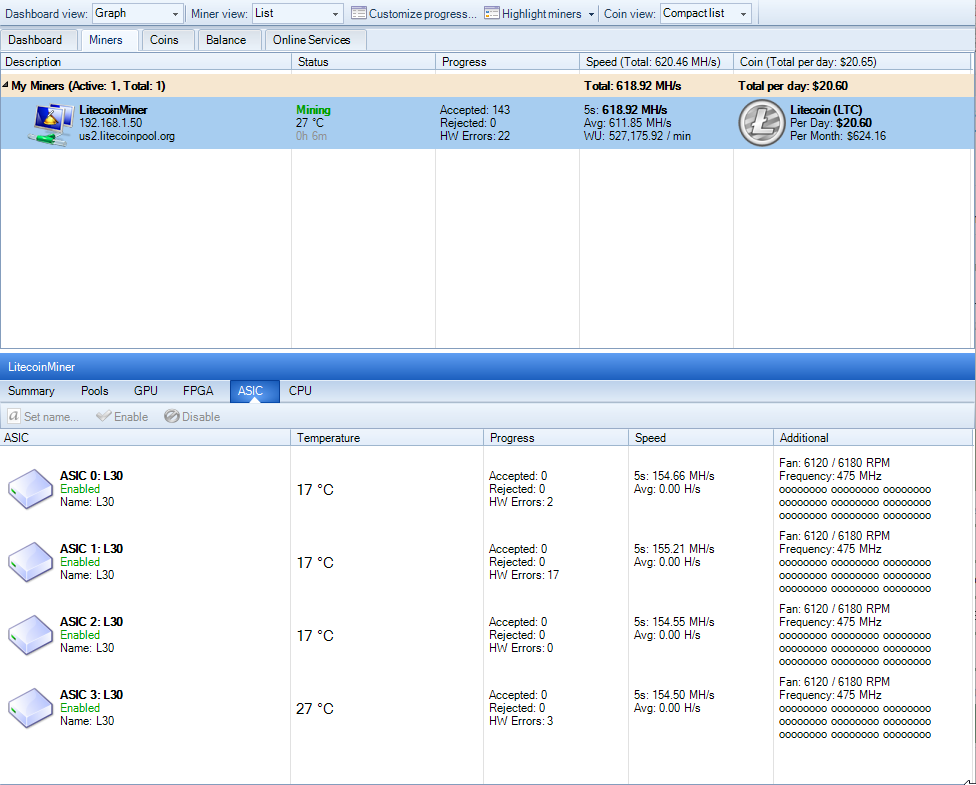This screenshot has width=976, height=785.
Task: Click the Total: 618.92 MH/s summary
Action: click(632, 86)
